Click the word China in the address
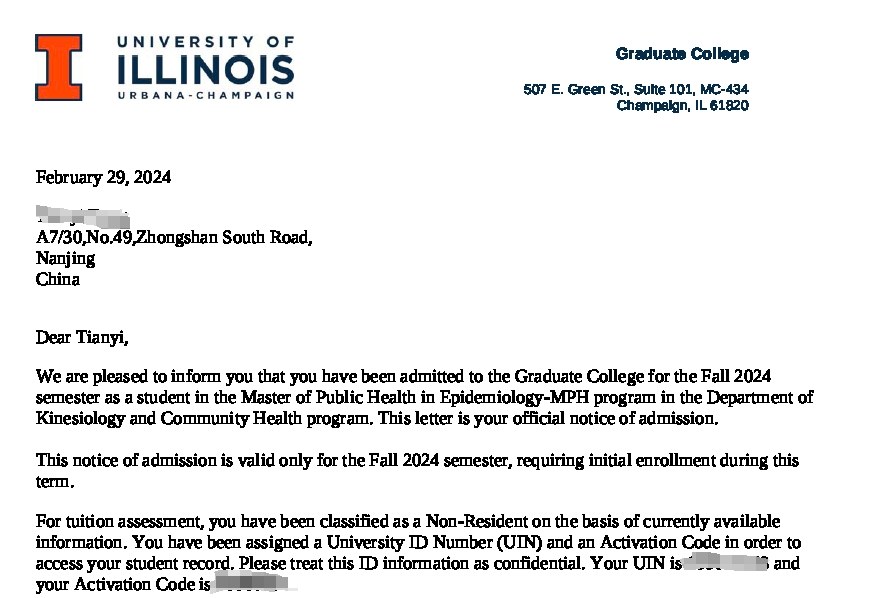Screen dimensions: 873x598 (57, 279)
